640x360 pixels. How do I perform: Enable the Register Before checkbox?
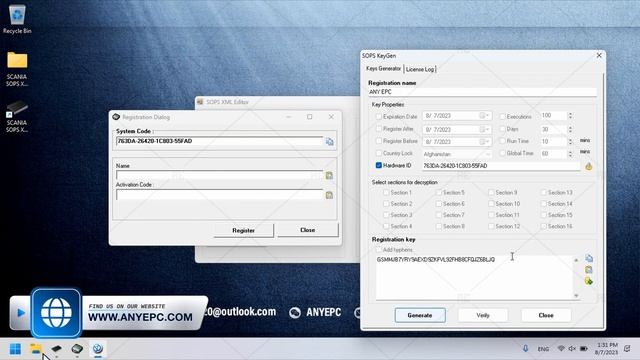click(379, 141)
